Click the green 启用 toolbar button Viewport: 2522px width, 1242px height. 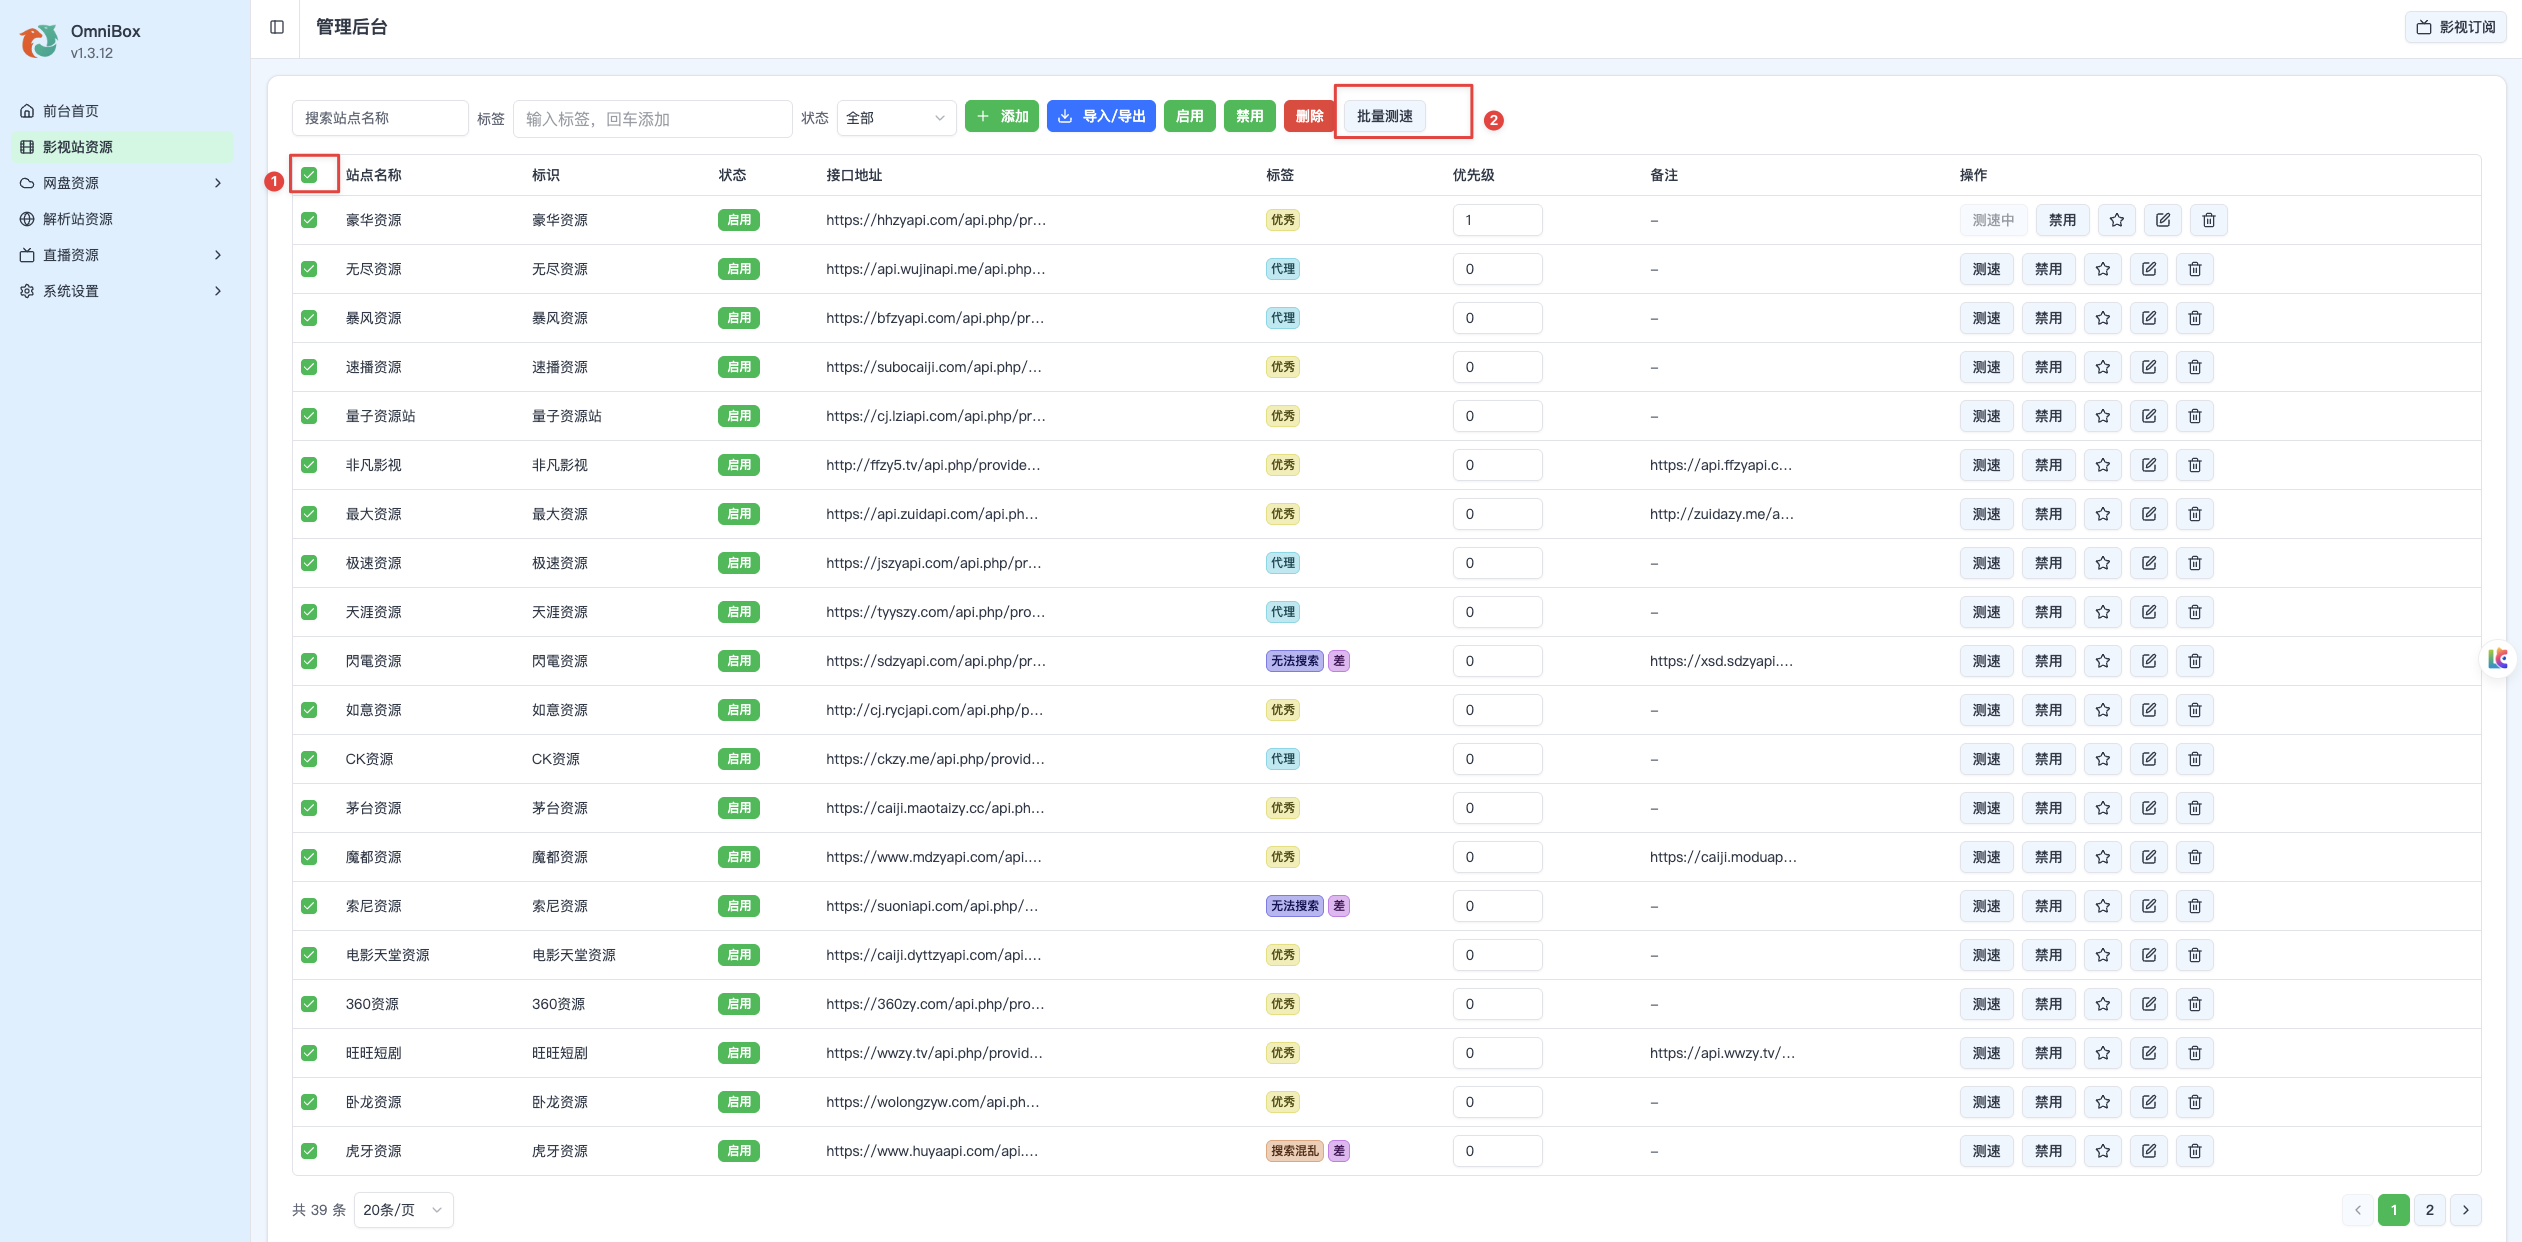pos(1190,116)
